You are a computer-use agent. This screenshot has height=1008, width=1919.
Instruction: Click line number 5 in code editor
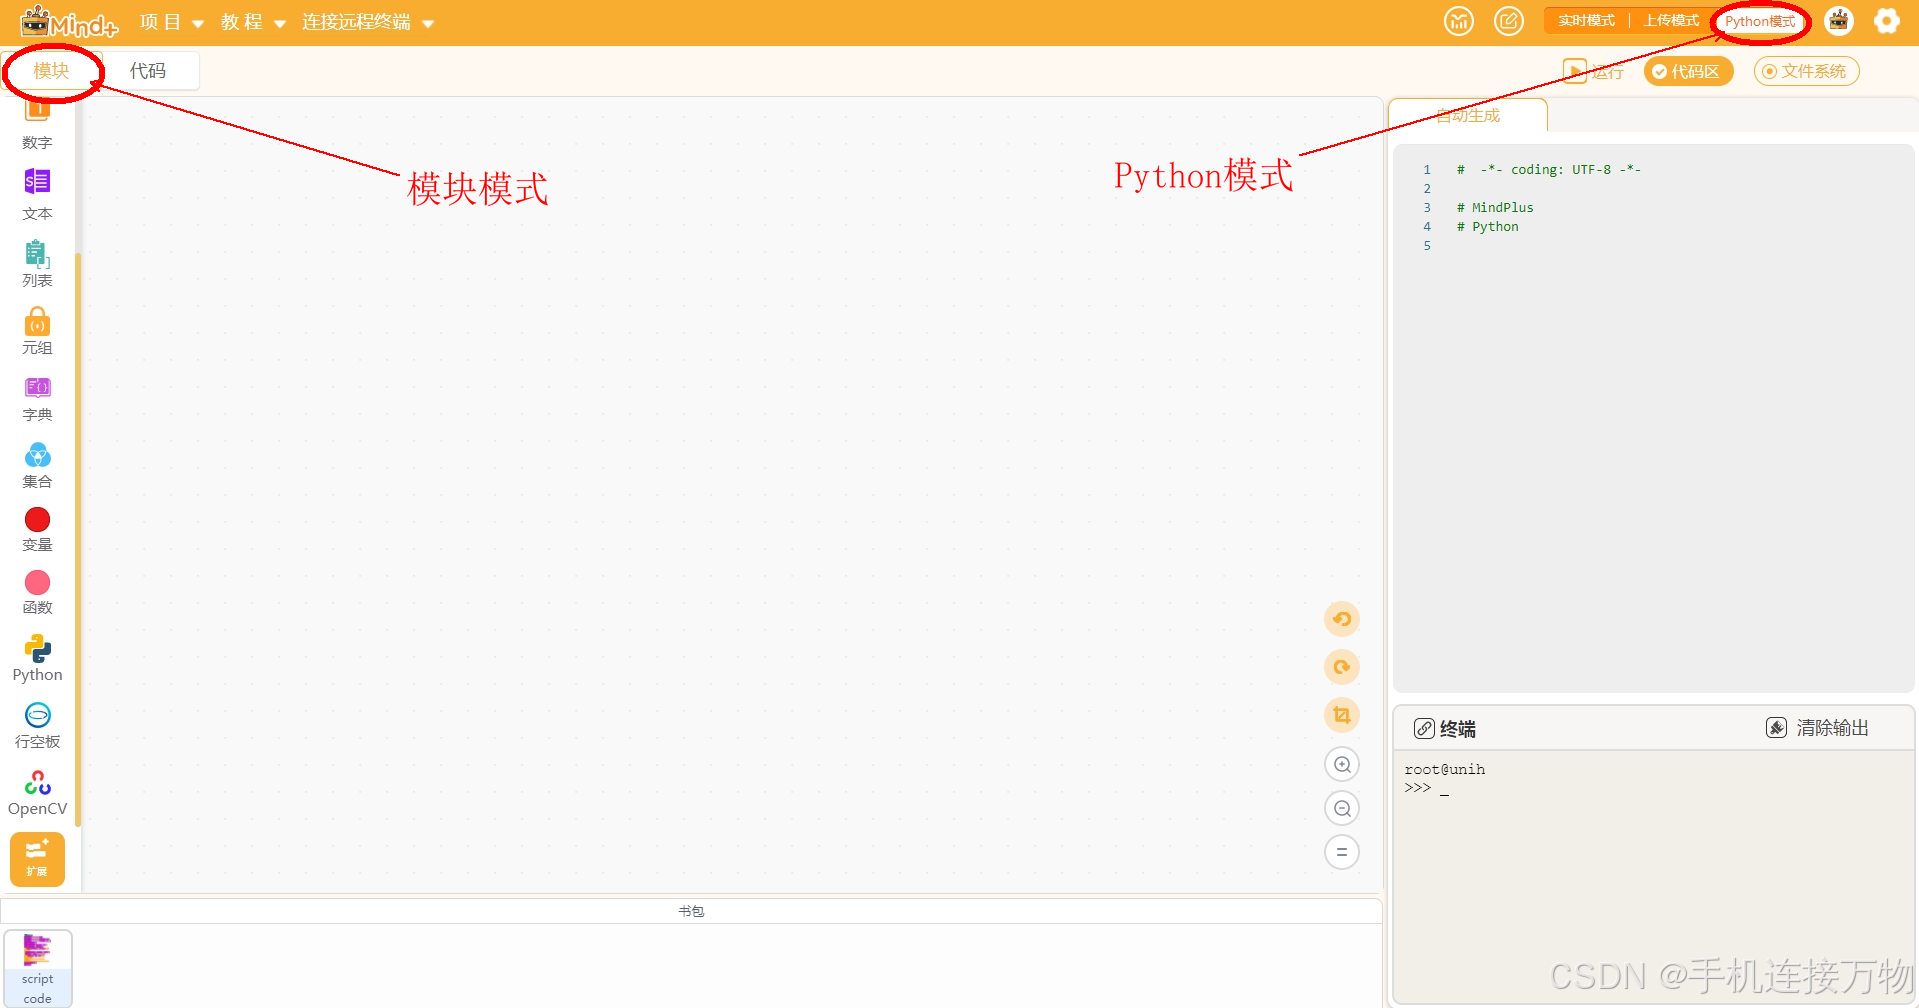1427,246
